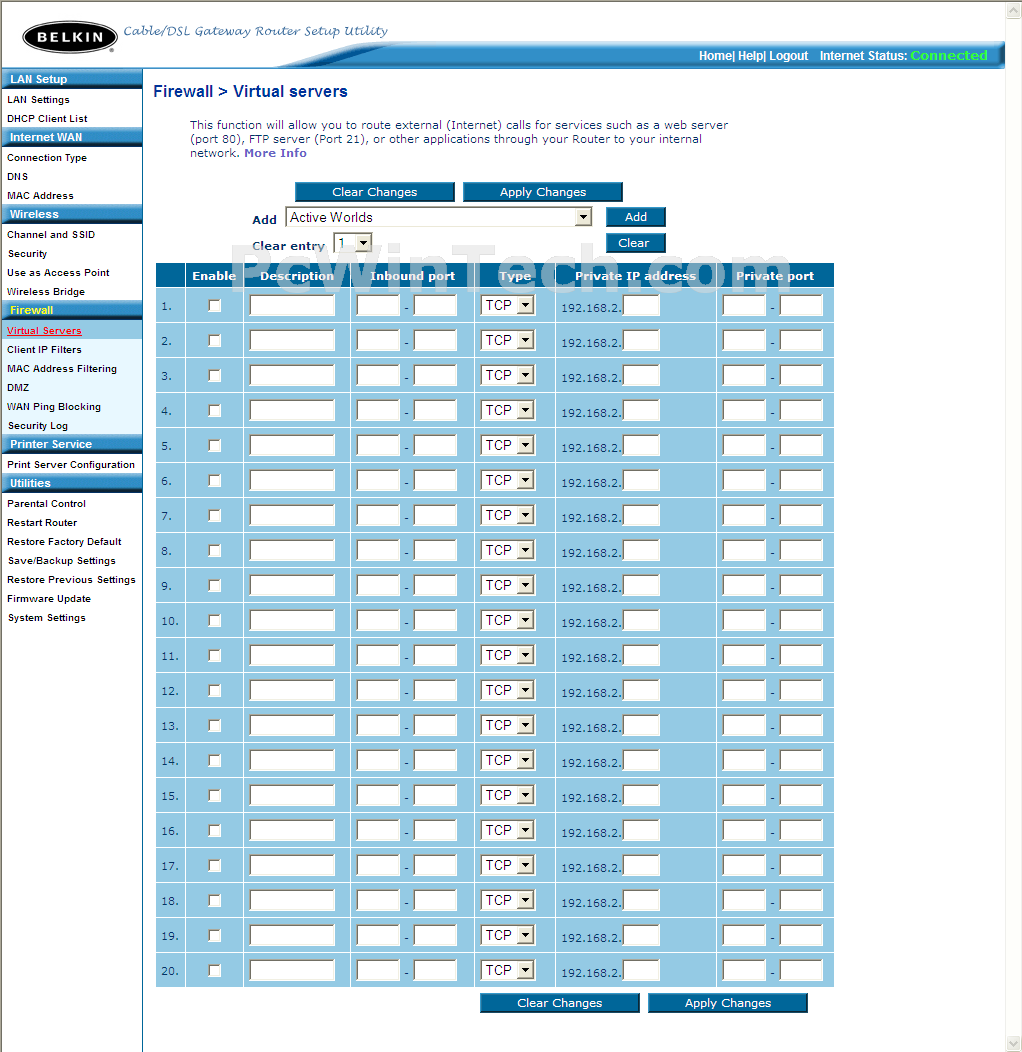The height and width of the screenshot is (1052, 1022).
Task: Select Virtual Servers in the Firewall menu
Action: (x=44, y=331)
